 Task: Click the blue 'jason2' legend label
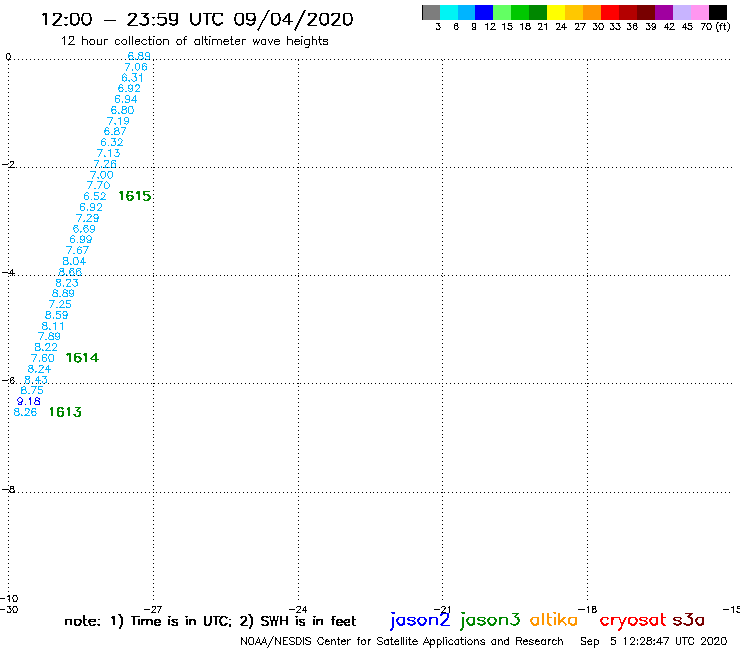(x=420, y=620)
